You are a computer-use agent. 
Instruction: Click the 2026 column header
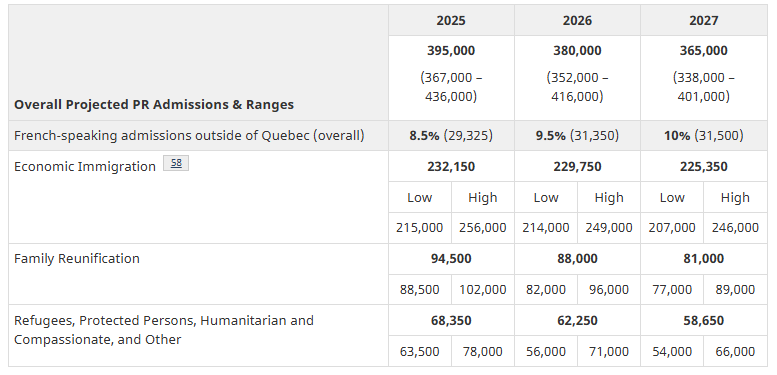coord(577,20)
